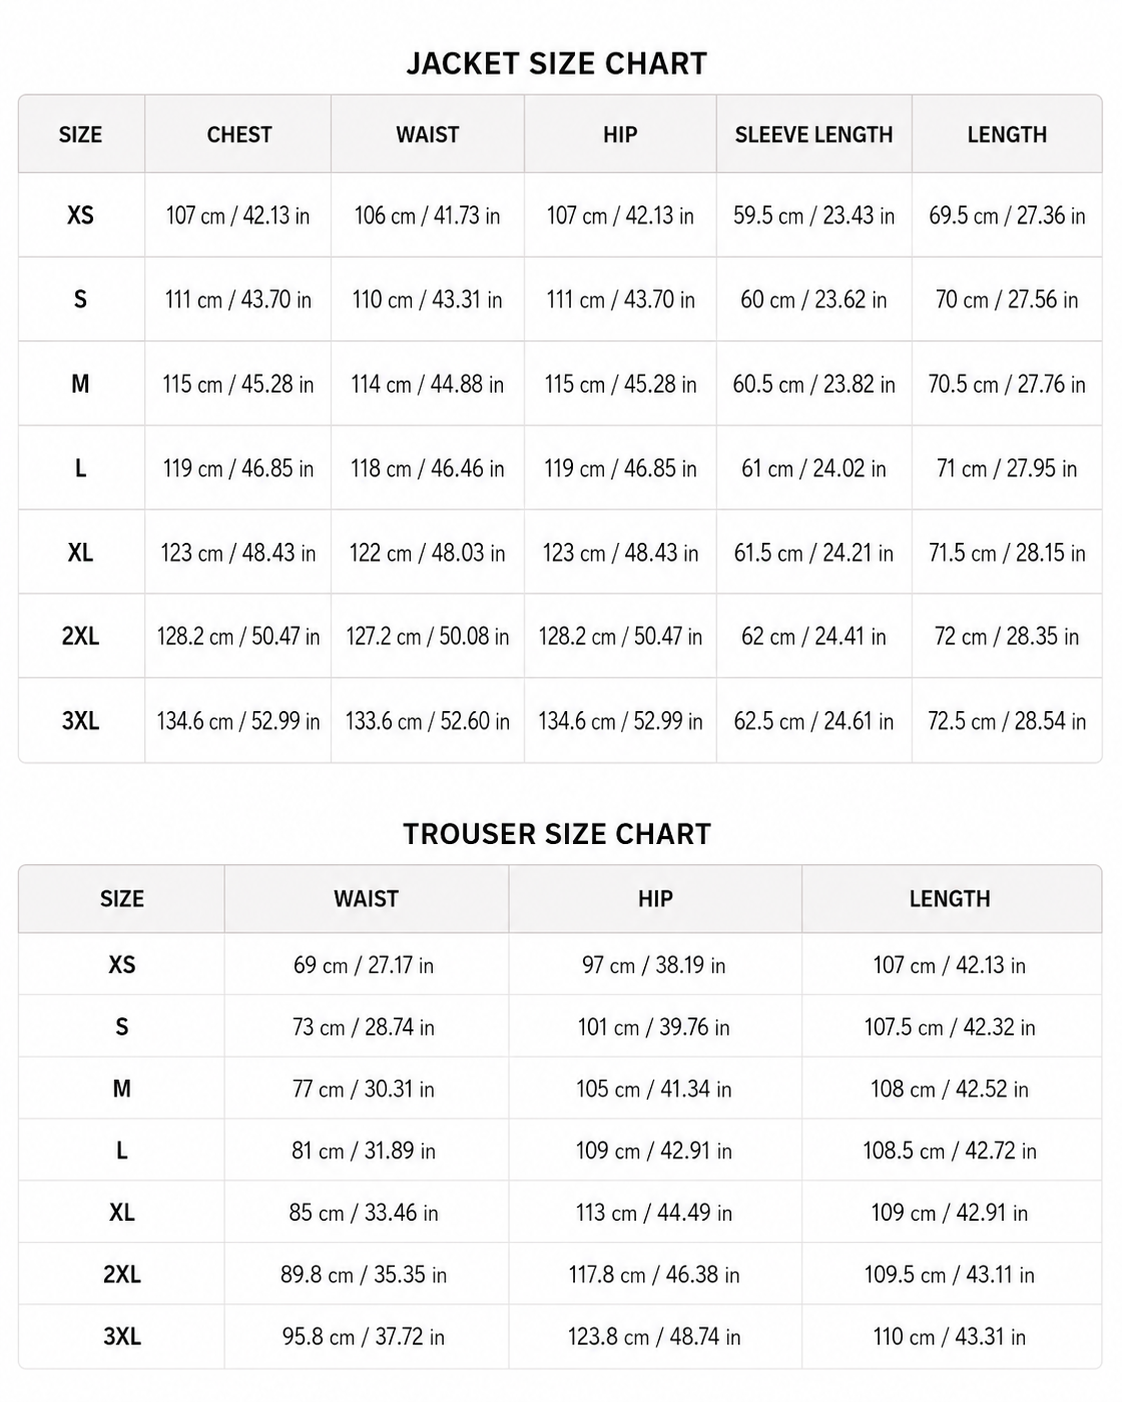This screenshot has height=1402, width=1122.
Task: Click the trouser LENGTH column header
Action: tap(950, 899)
